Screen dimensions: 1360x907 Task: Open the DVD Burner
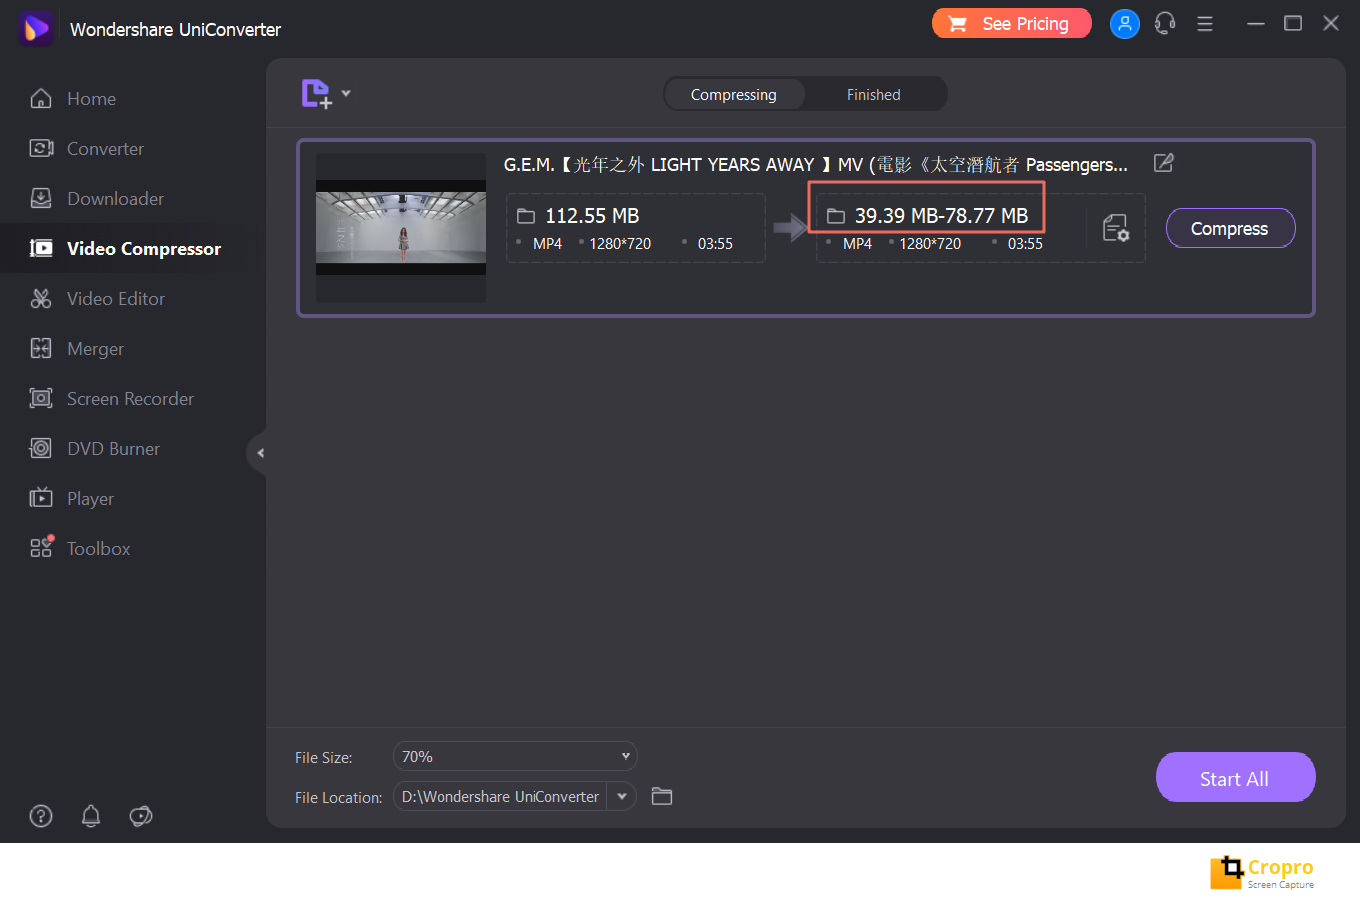point(112,448)
